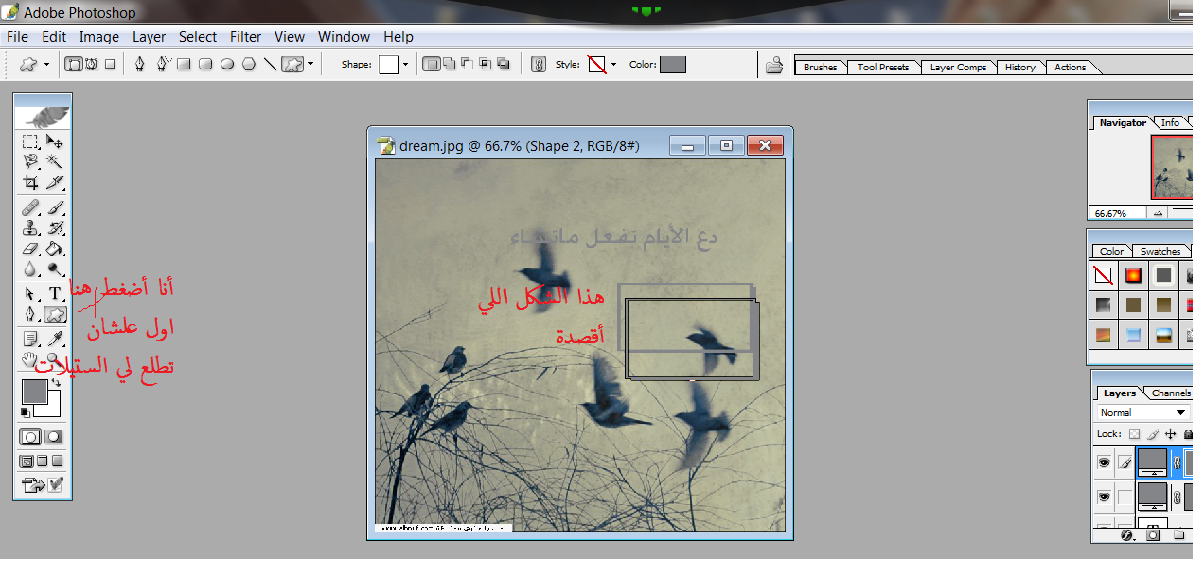1197x562 pixels.
Task: Toggle the link layer style chain button
Action: point(538,64)
